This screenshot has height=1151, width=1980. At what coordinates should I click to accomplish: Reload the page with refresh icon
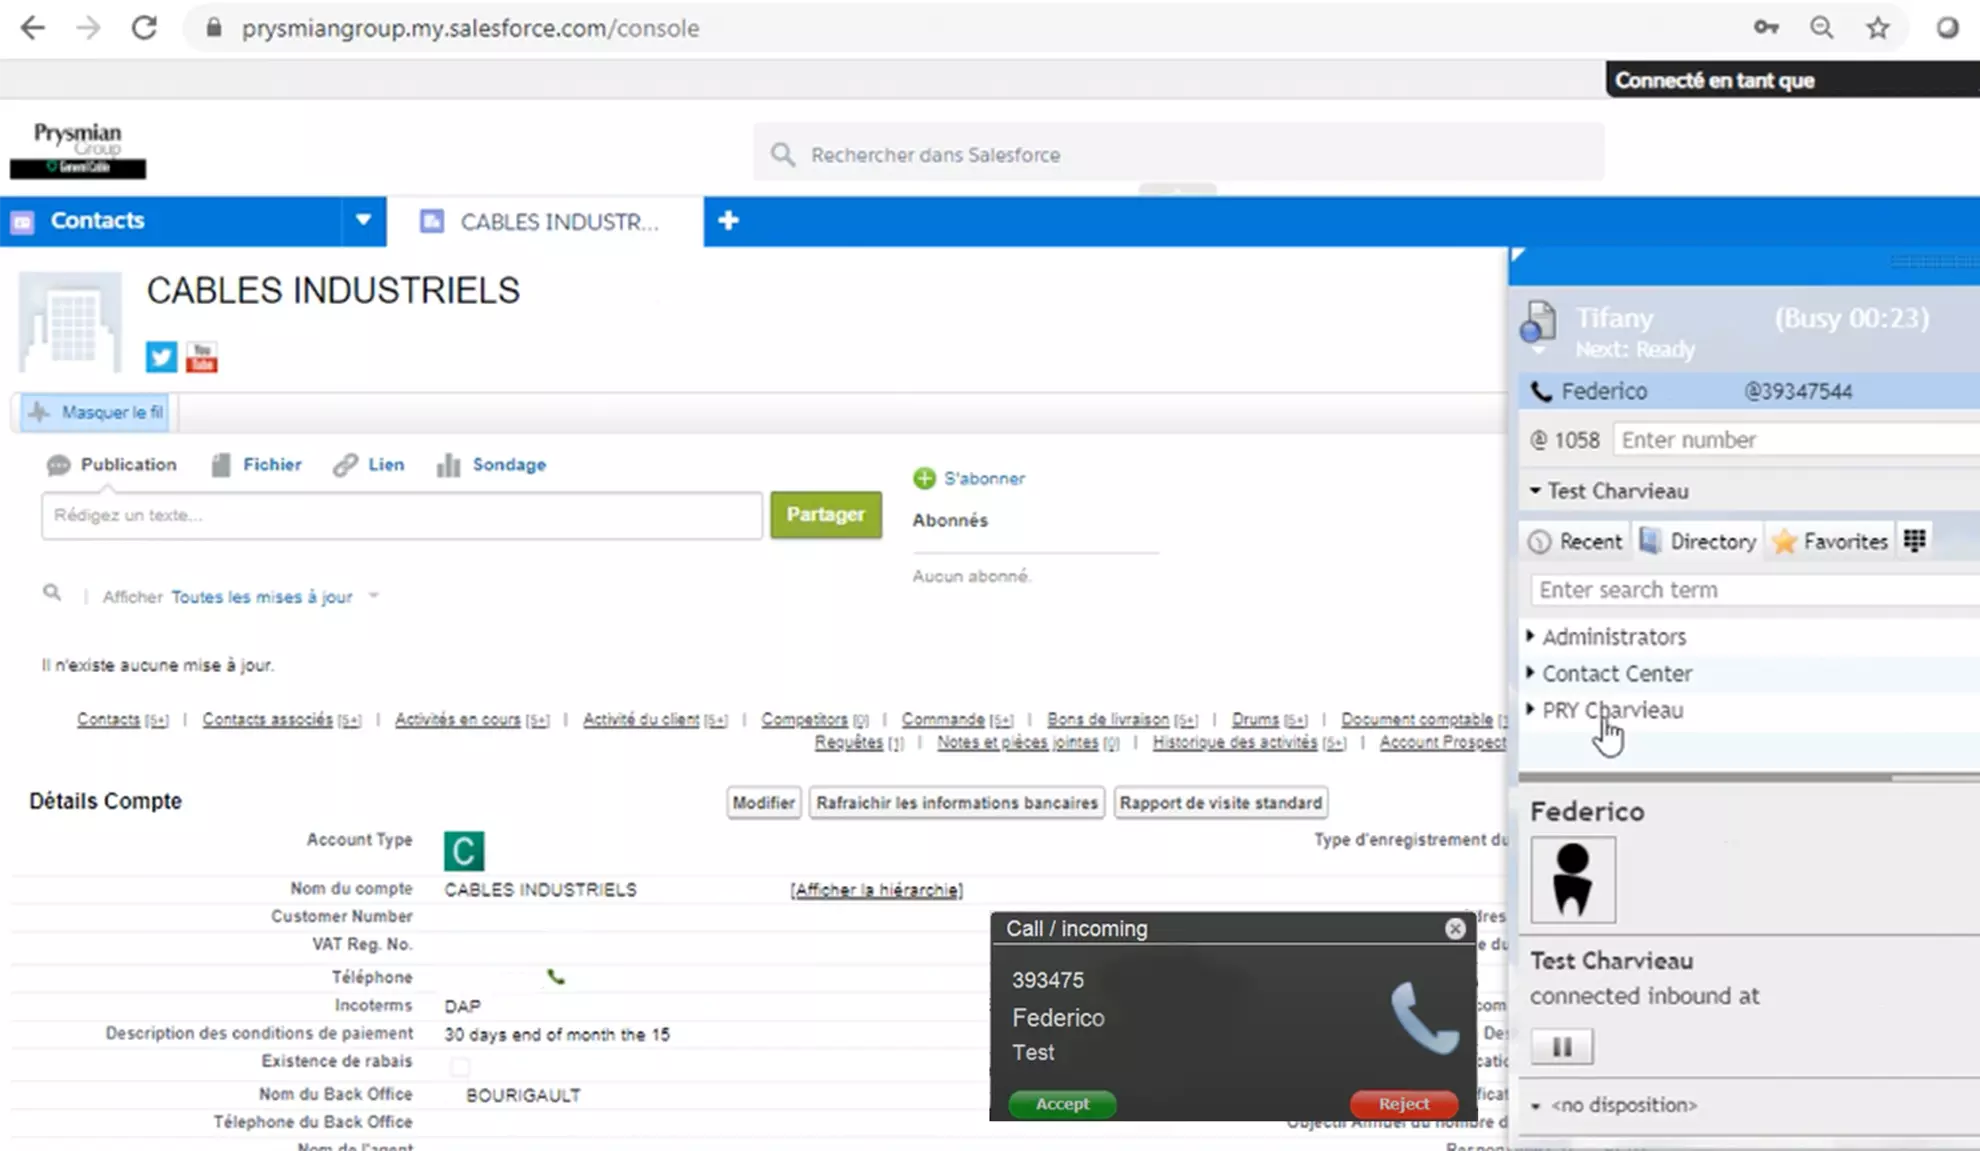click(145, 28)
